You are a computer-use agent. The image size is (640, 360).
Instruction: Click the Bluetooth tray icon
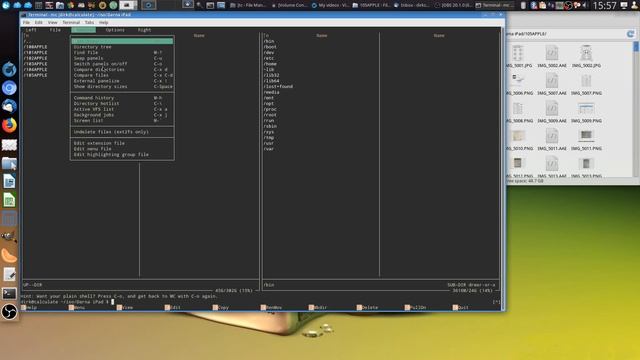coord(533,5)
